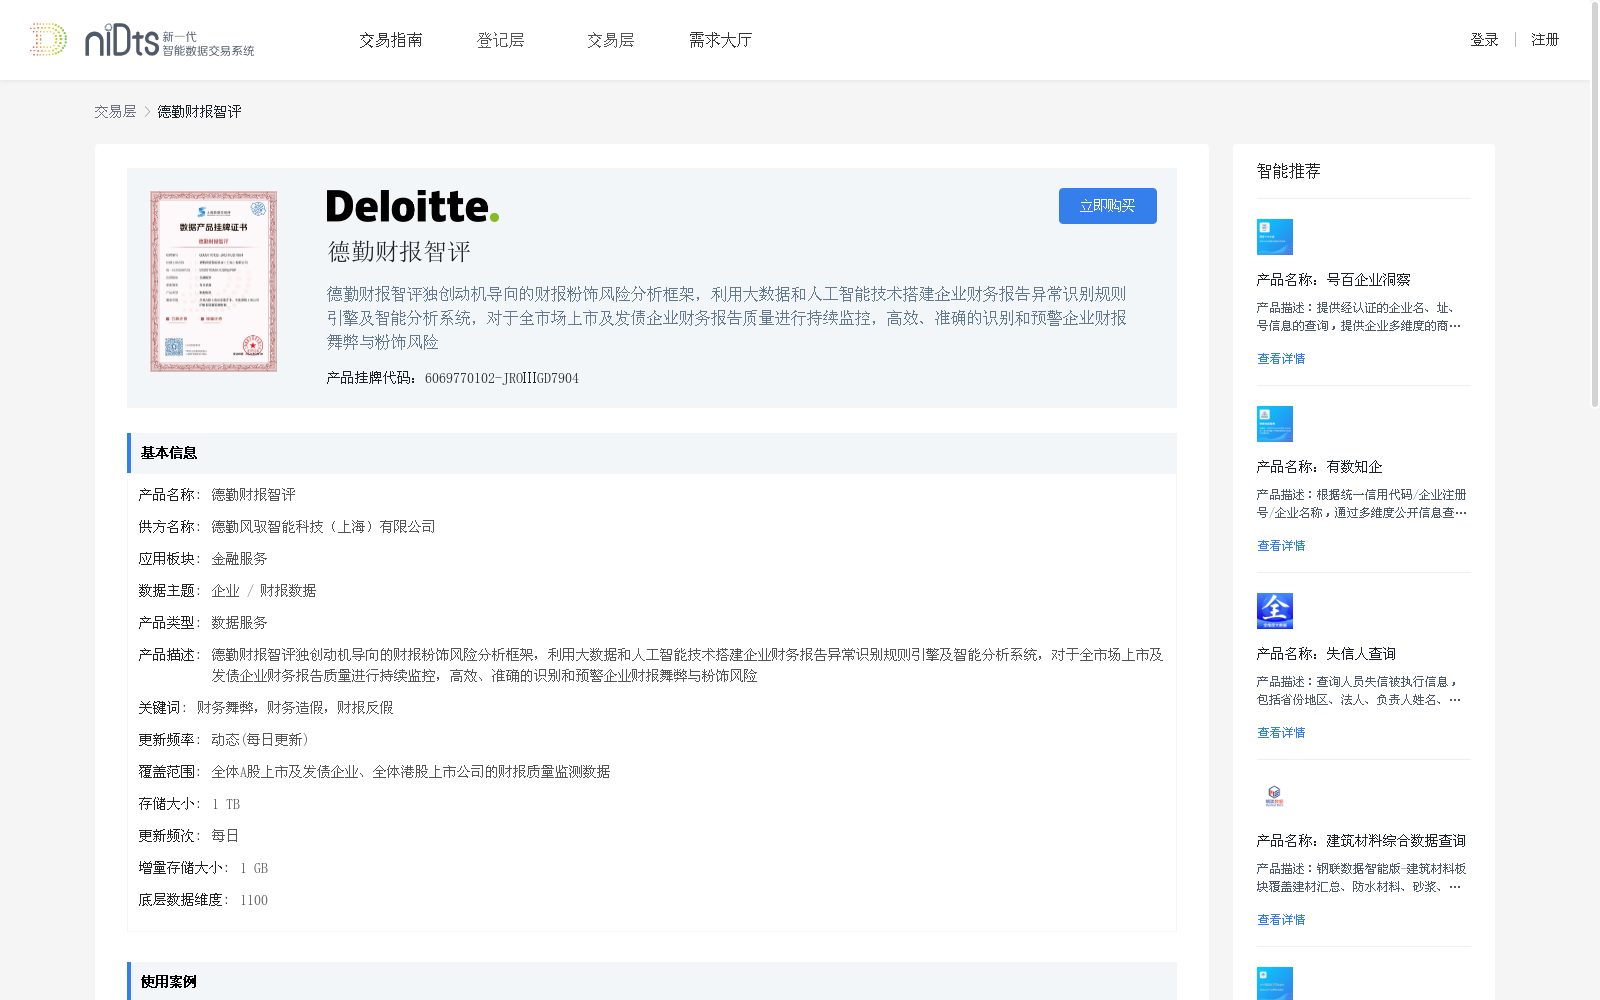Open the 交易指南 menu item

(391, 40)
